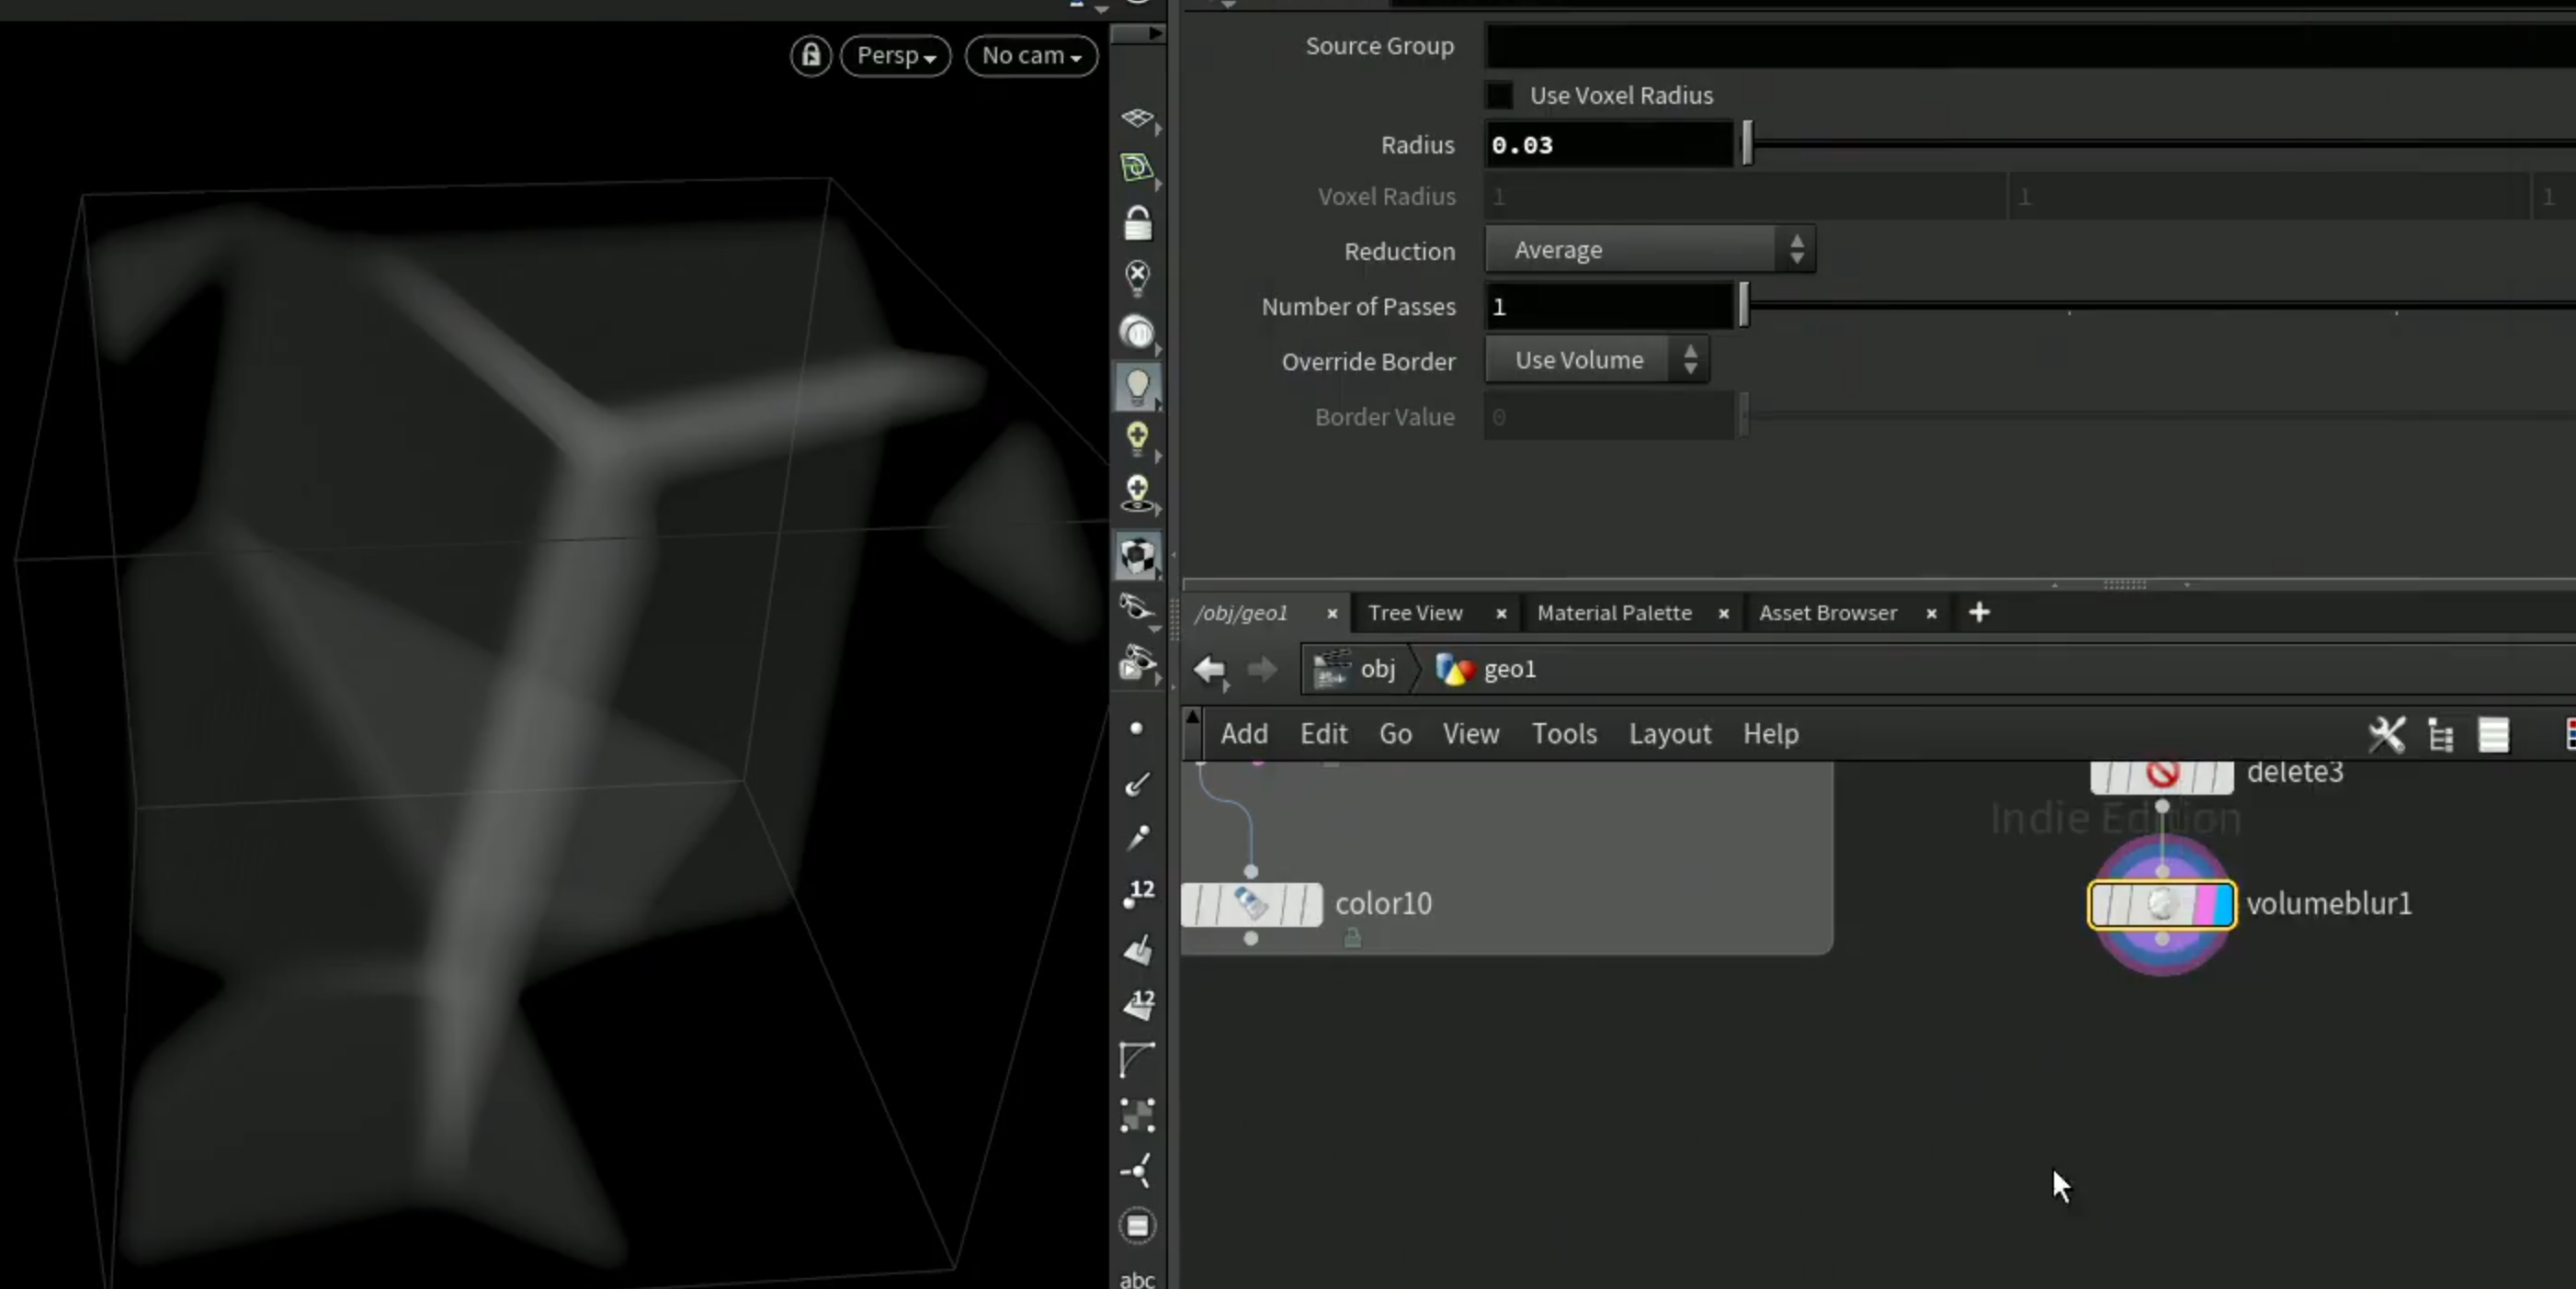Click the headlight bulb icon
This screenshot has width=2576, height=1289.
click(x=1137, y=386)
